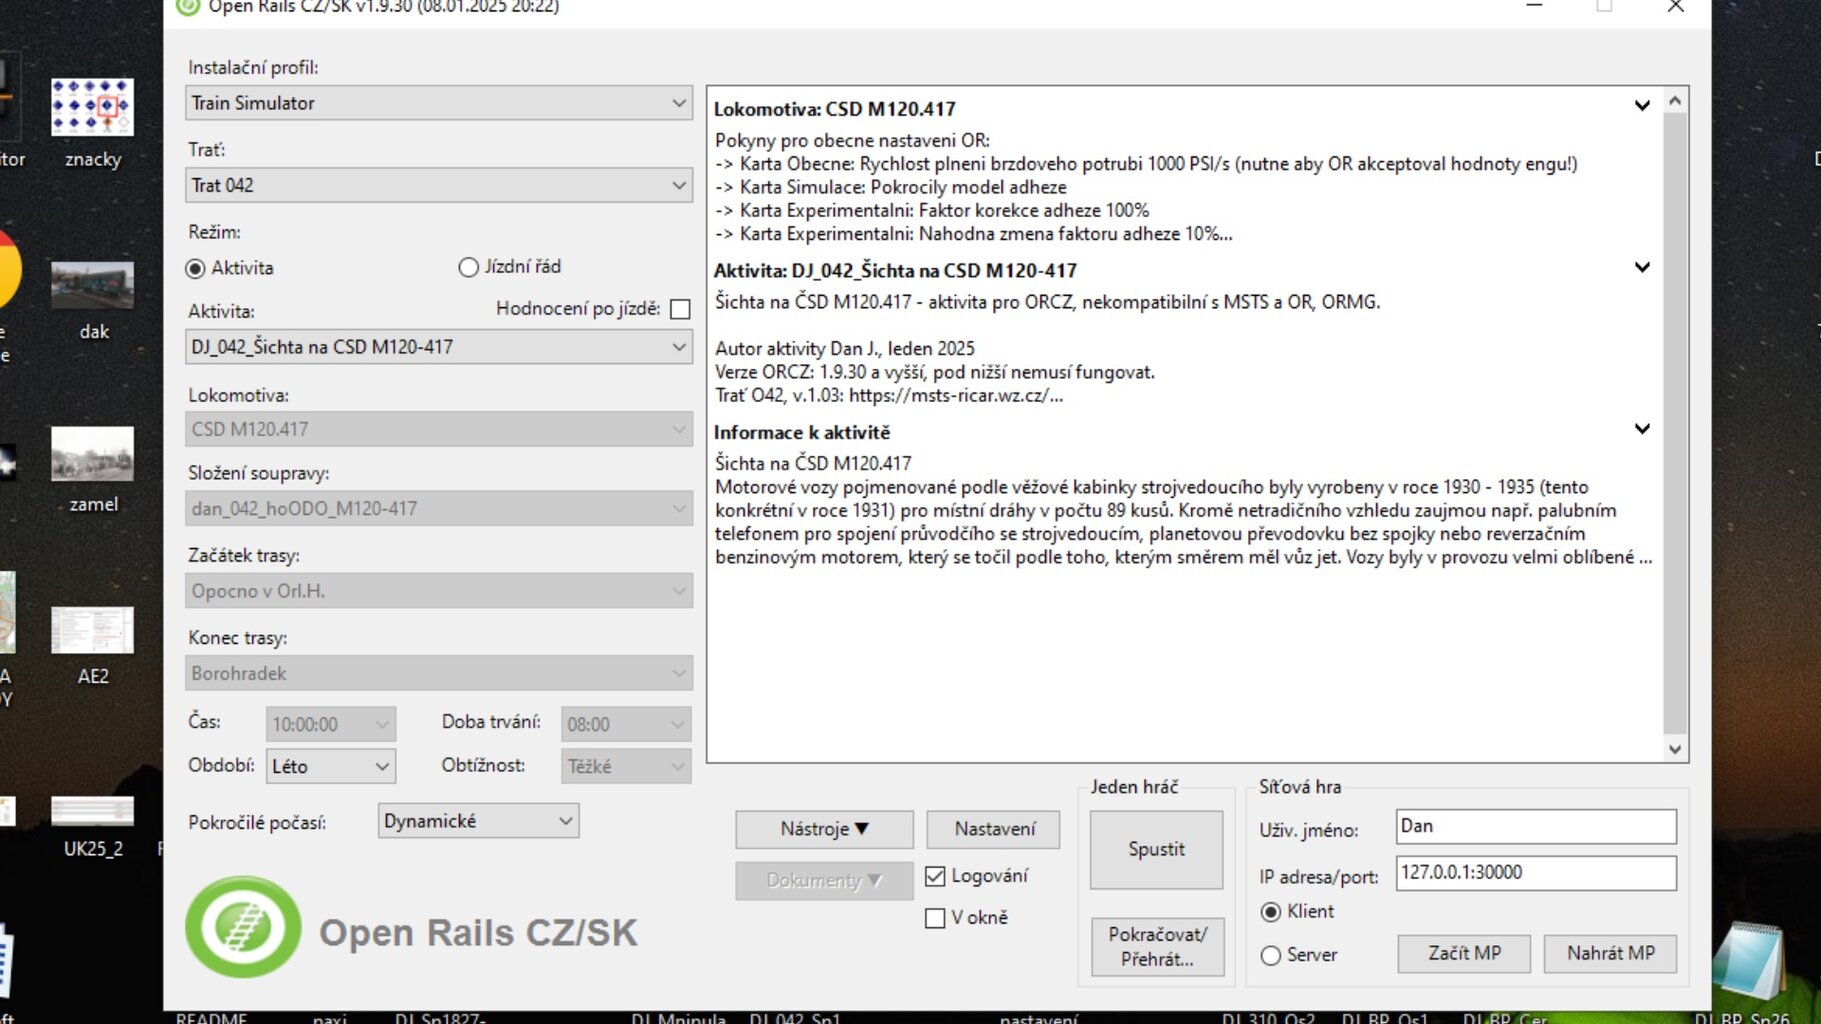The height and width of the screenshot is (1024, 1821).
Task: Click the Nastavení button
Action: point(993,829)
